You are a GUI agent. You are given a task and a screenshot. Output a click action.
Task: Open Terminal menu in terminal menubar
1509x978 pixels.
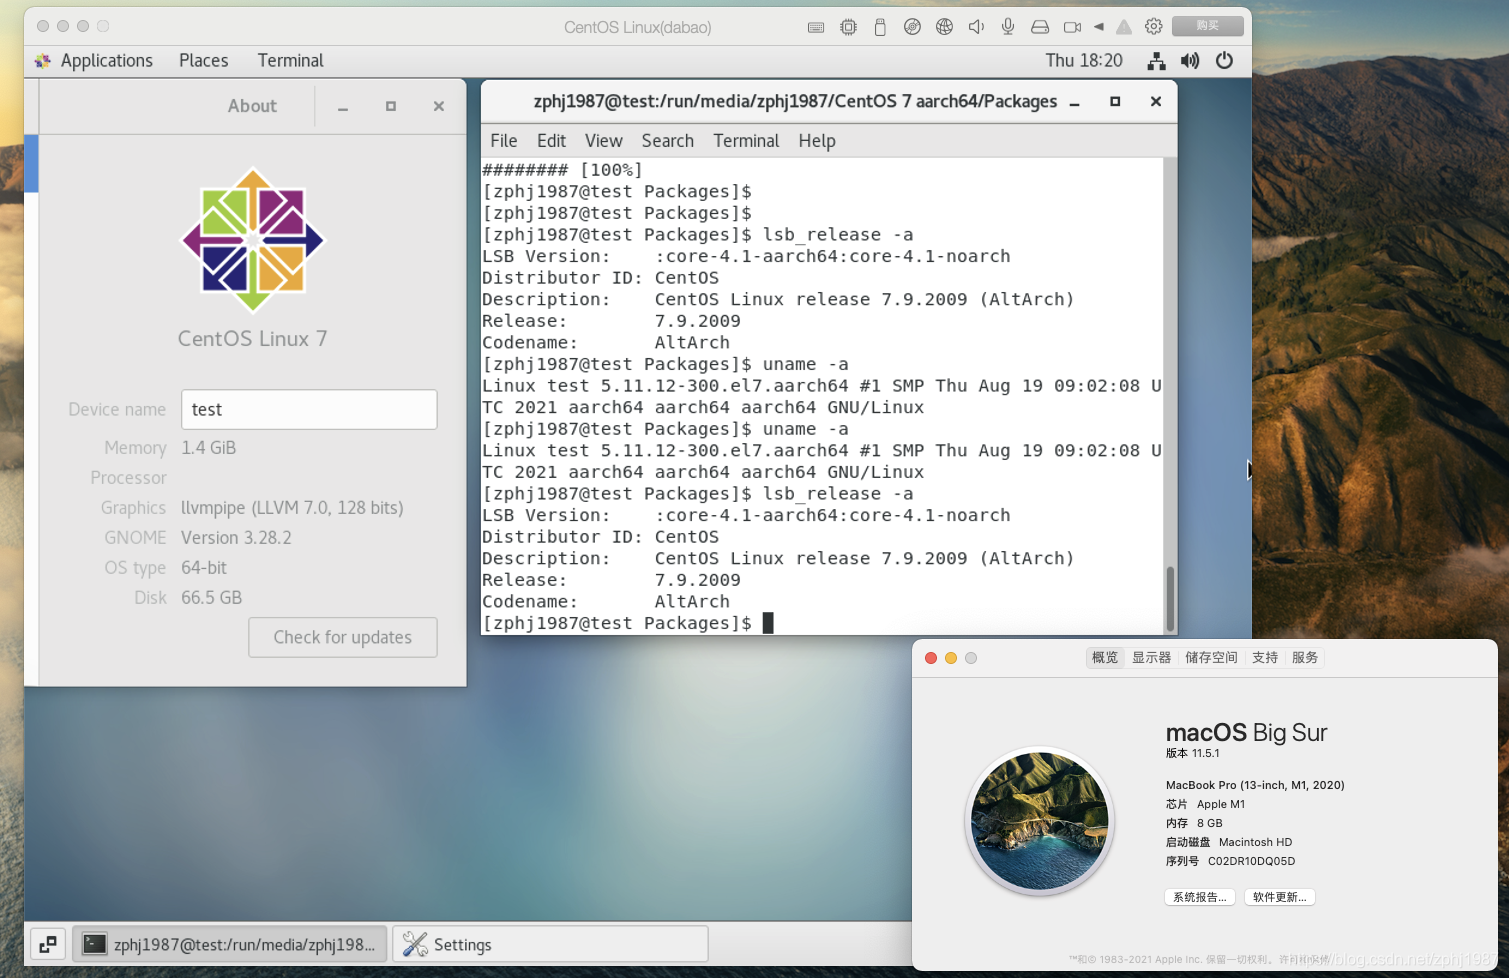point(746,141)
